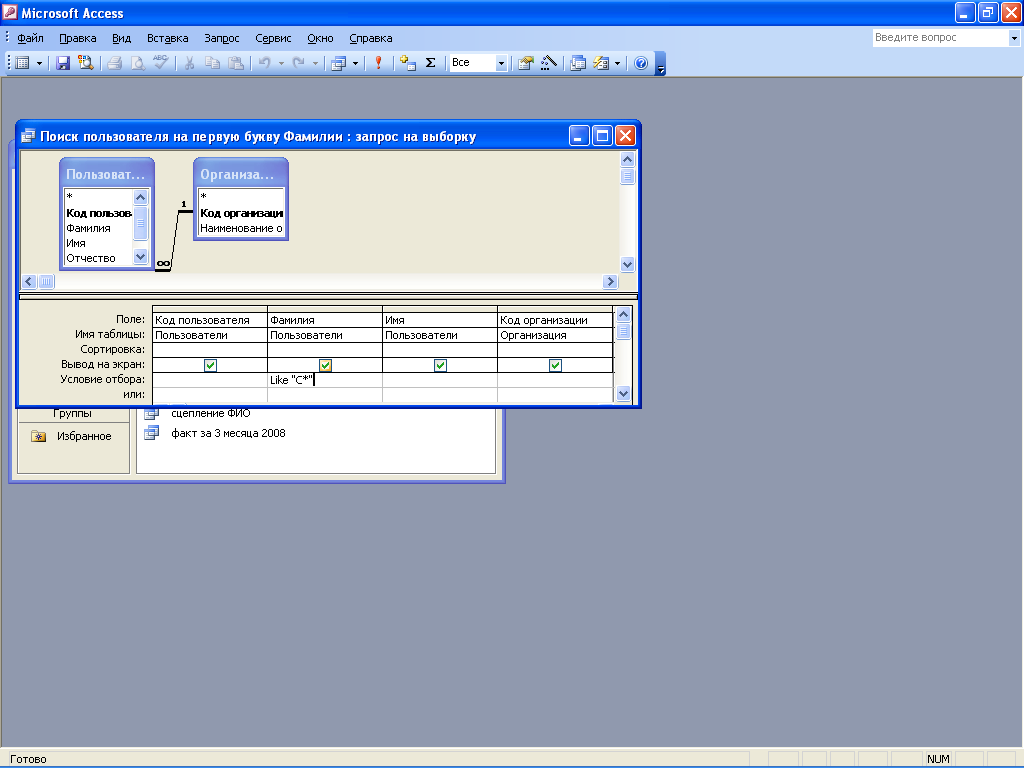
Task: Show the Database Window icon
Action: [x=578, y=63]
